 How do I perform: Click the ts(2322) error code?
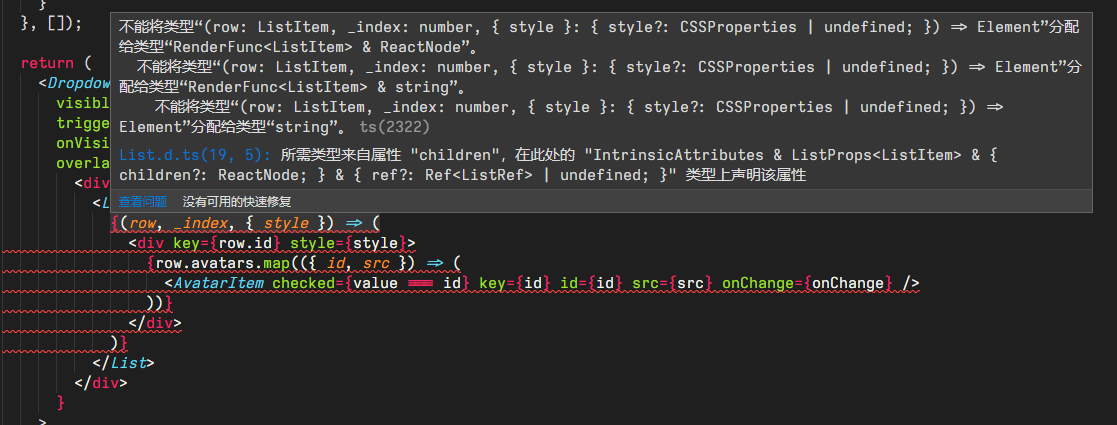[395, 127]
